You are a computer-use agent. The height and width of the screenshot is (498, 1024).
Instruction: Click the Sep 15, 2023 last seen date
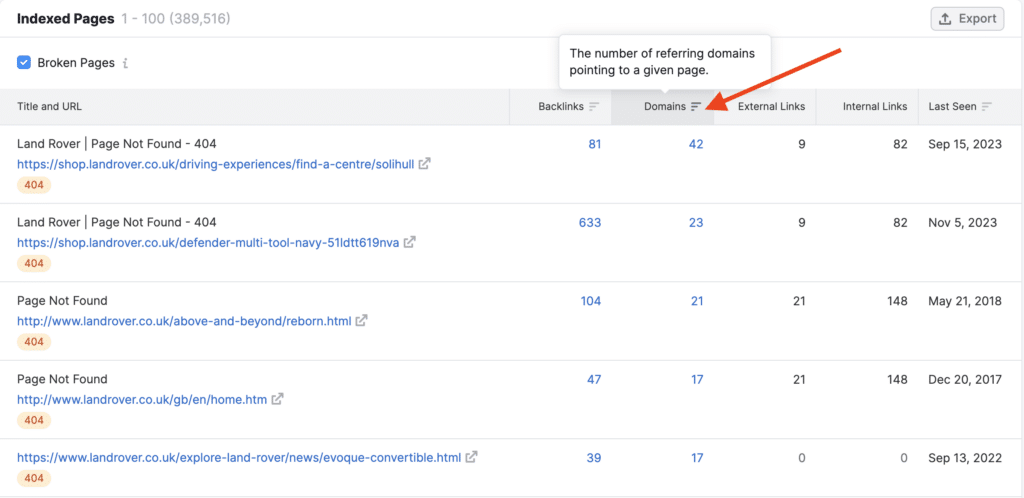pos(965,144)
